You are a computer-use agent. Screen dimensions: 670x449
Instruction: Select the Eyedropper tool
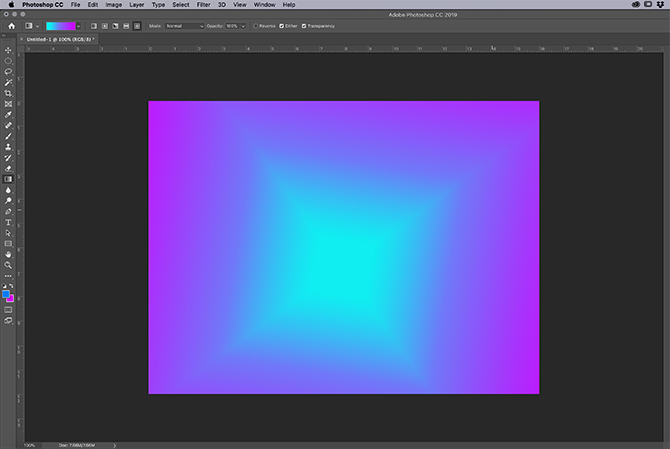pyautogui.click(x=8, y=115)
